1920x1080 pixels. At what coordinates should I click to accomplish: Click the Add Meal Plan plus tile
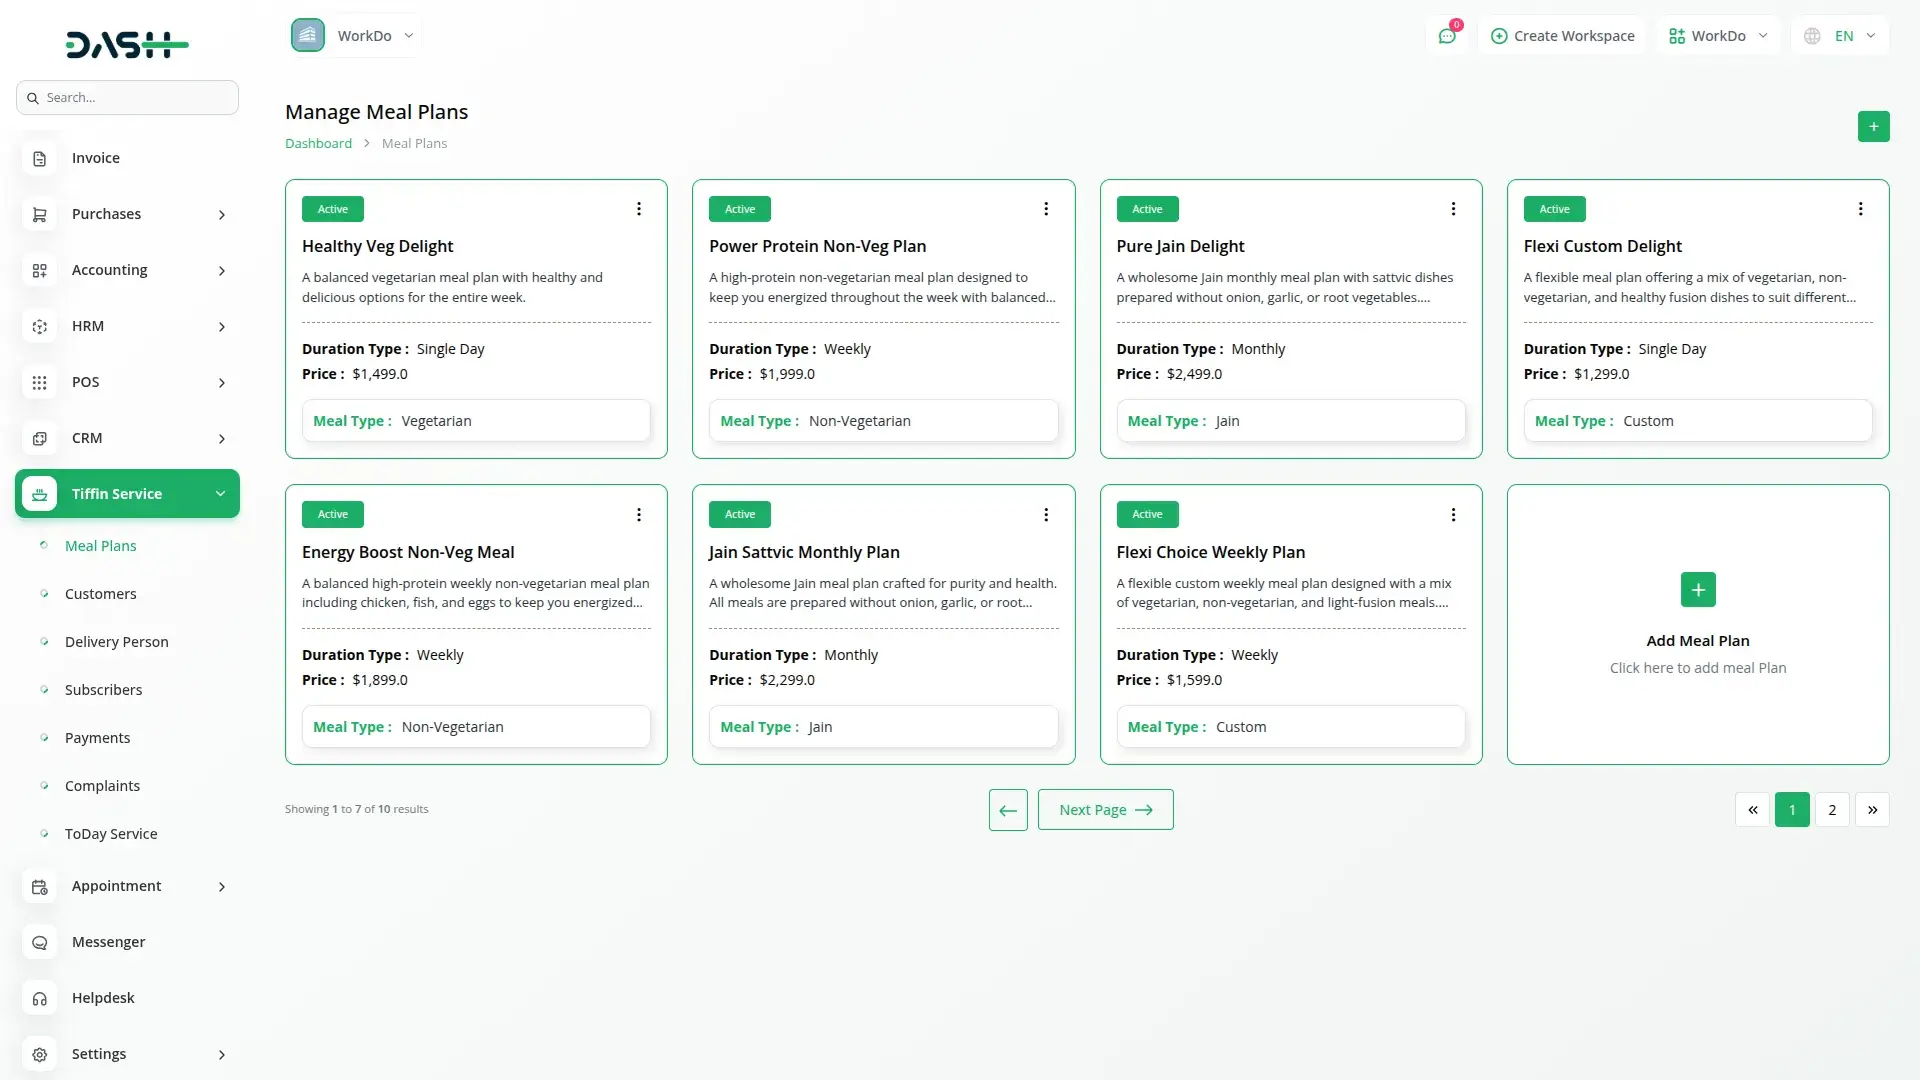coord(1697,590)
